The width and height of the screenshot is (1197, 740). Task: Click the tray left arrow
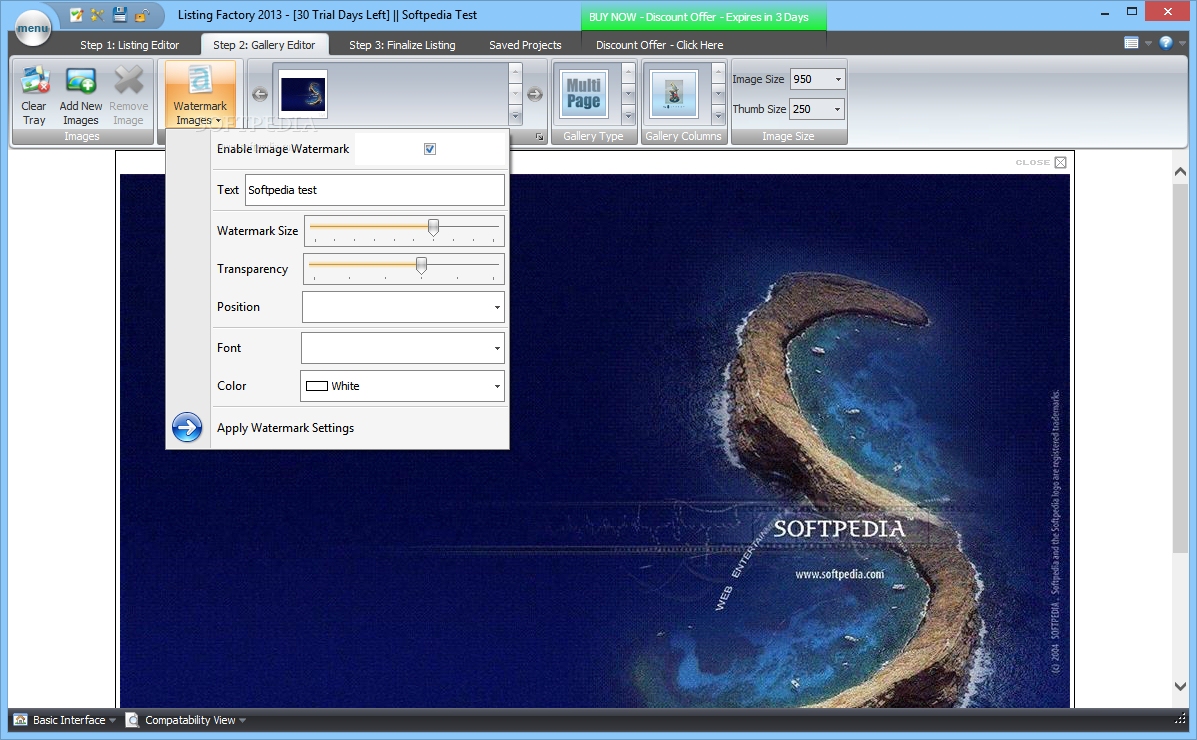point(260,95)
